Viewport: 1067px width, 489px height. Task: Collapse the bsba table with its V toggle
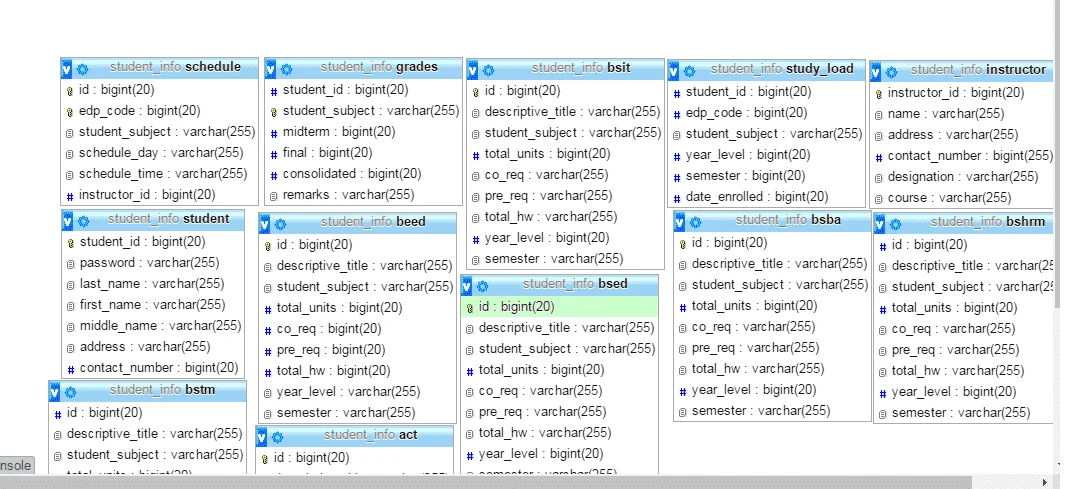click(x=680, y=221)
